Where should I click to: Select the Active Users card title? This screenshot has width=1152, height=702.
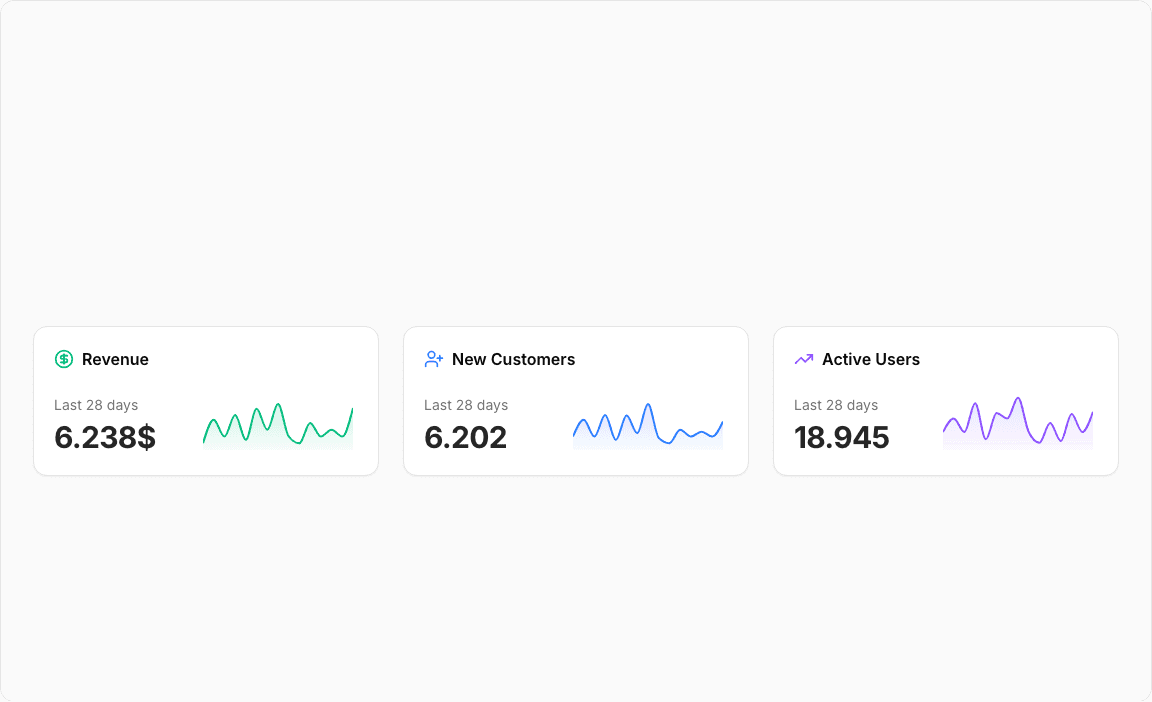[x=870, y=359]
